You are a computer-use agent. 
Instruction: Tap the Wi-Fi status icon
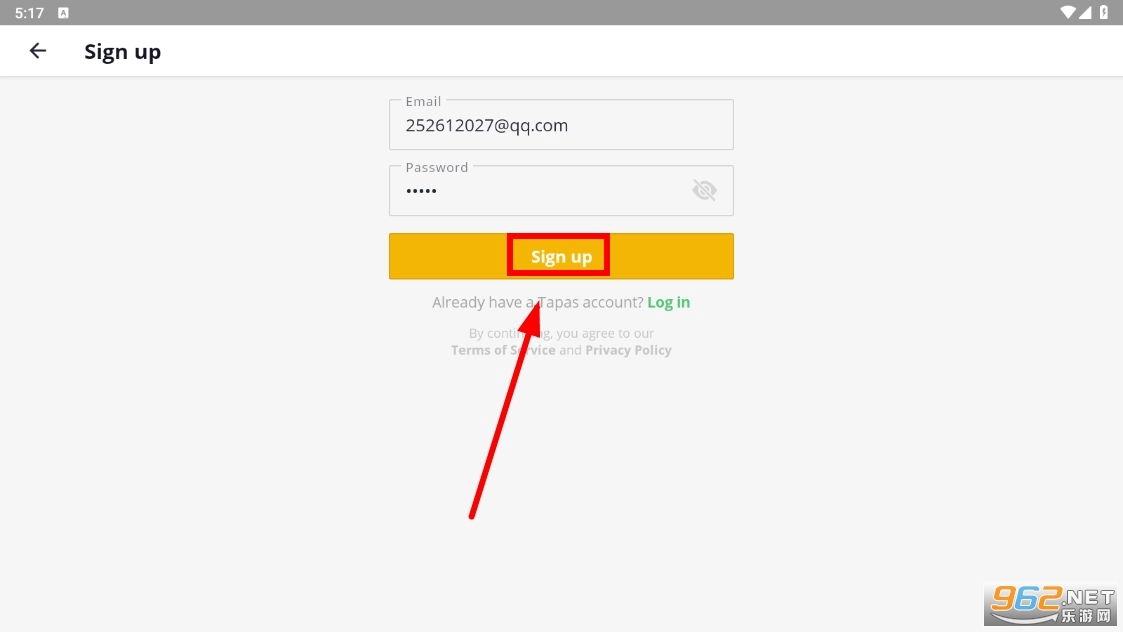tap(1068, 12)
